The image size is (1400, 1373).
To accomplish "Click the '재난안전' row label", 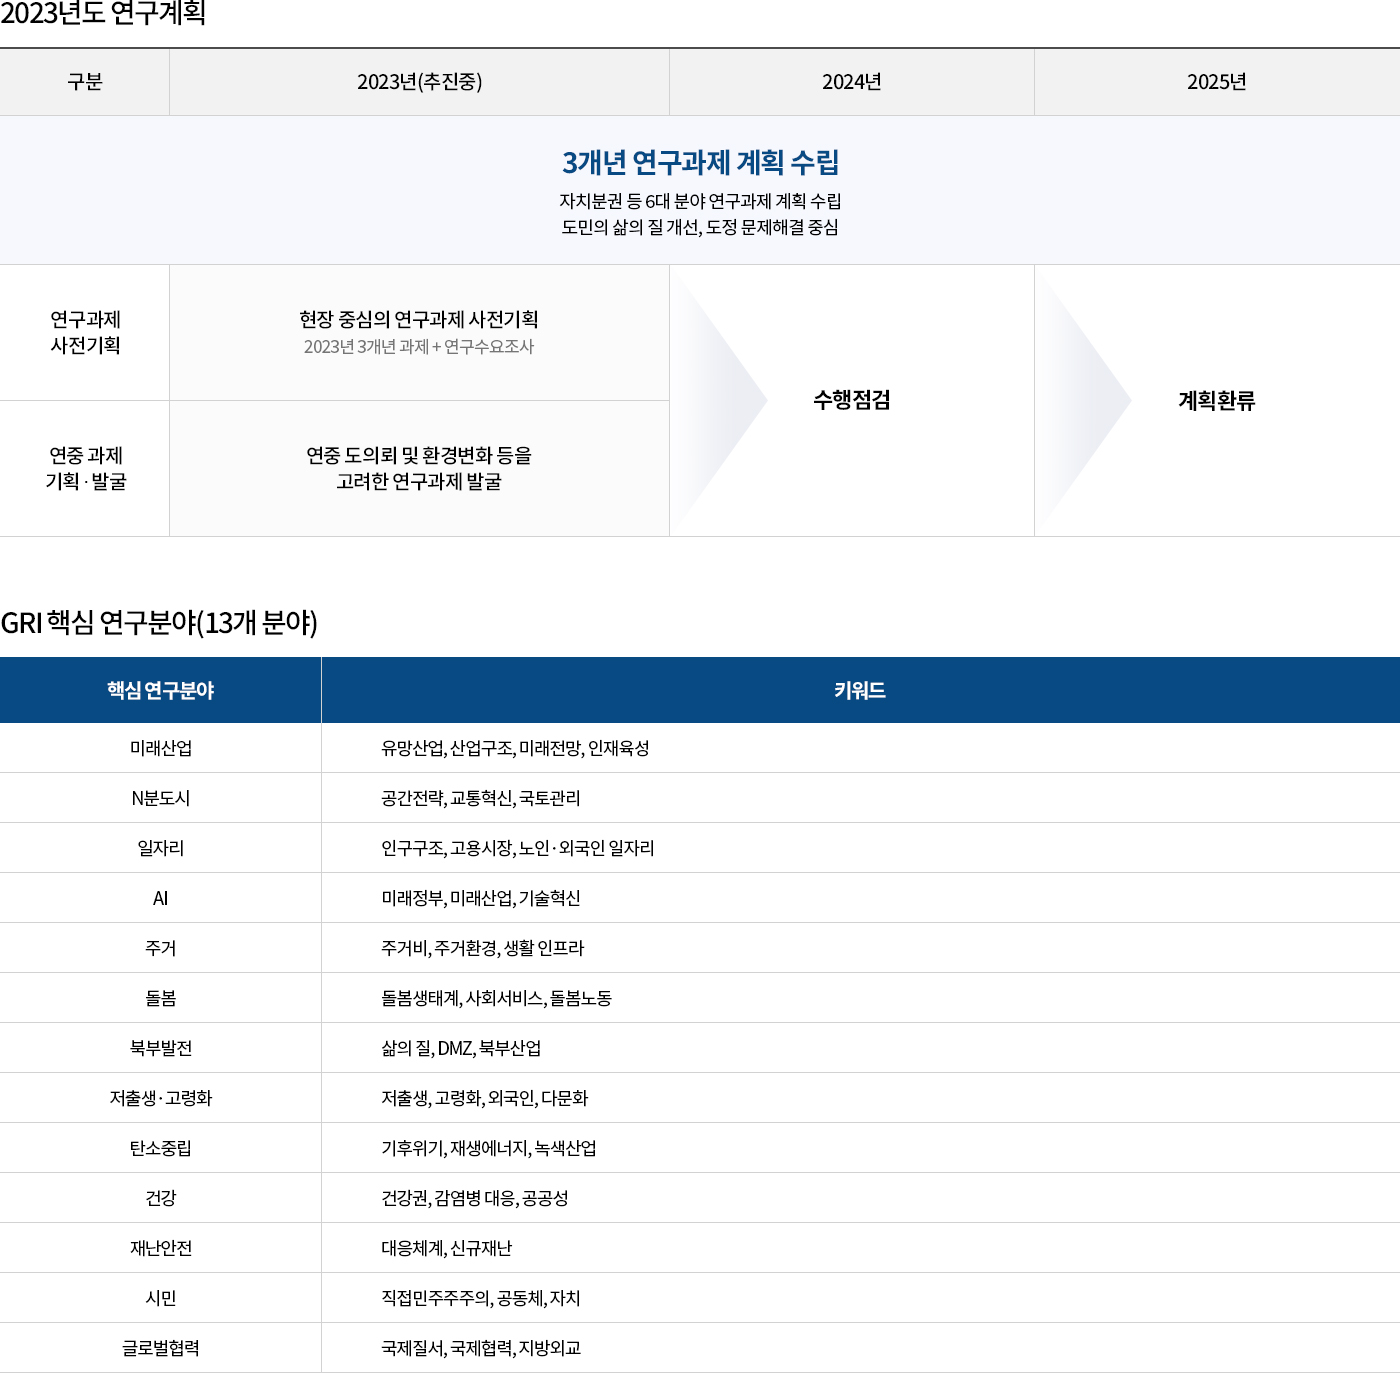I will [160, 1248].
